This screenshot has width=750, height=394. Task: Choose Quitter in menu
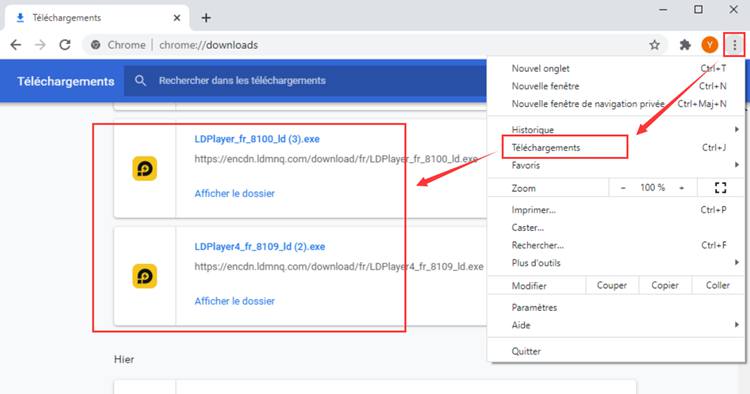coord(616,351)
